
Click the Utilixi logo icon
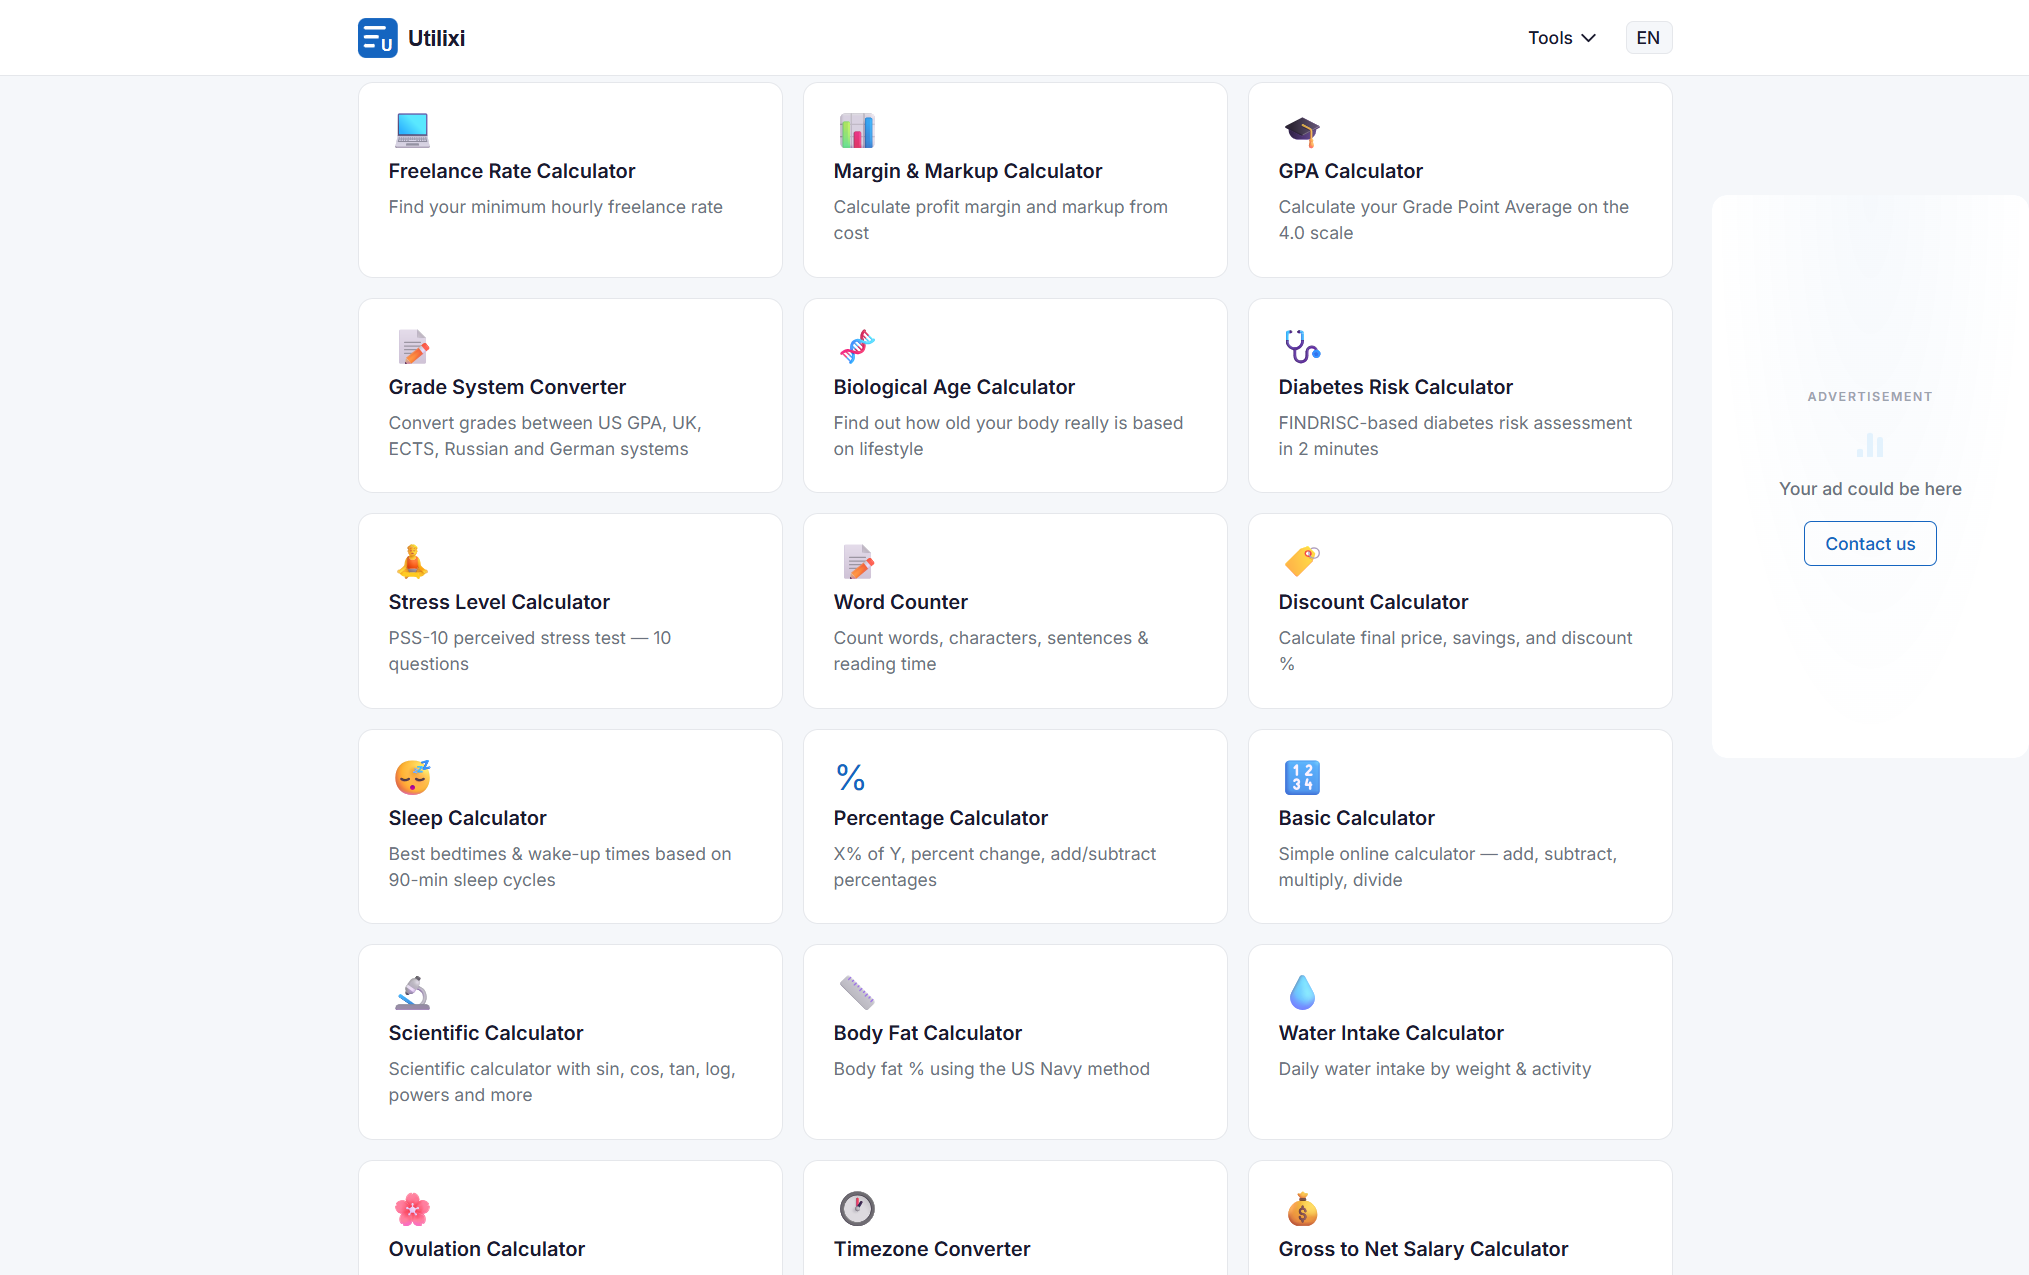tap(377, 38)
